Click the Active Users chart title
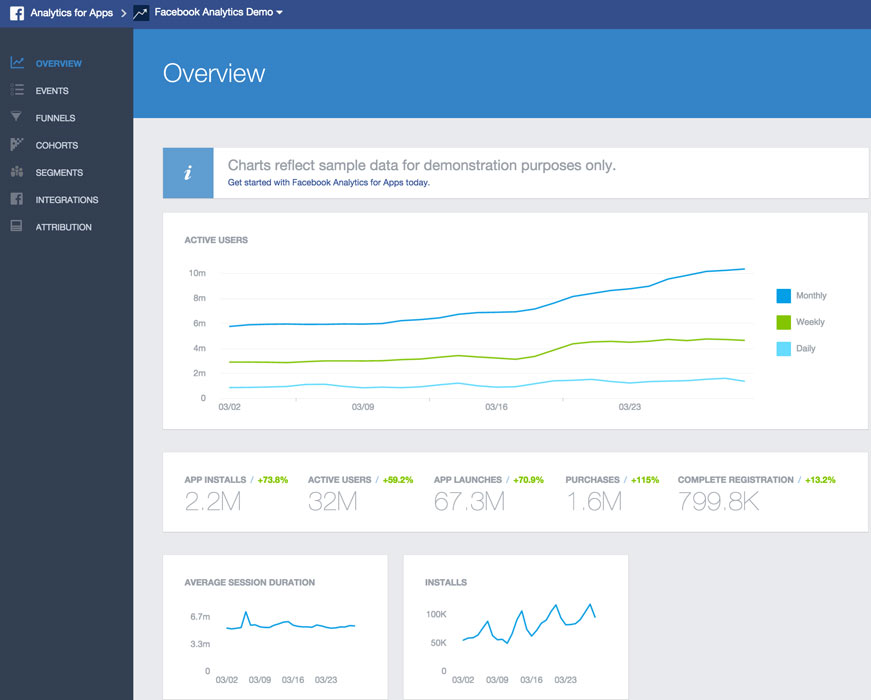 (216, 240)
